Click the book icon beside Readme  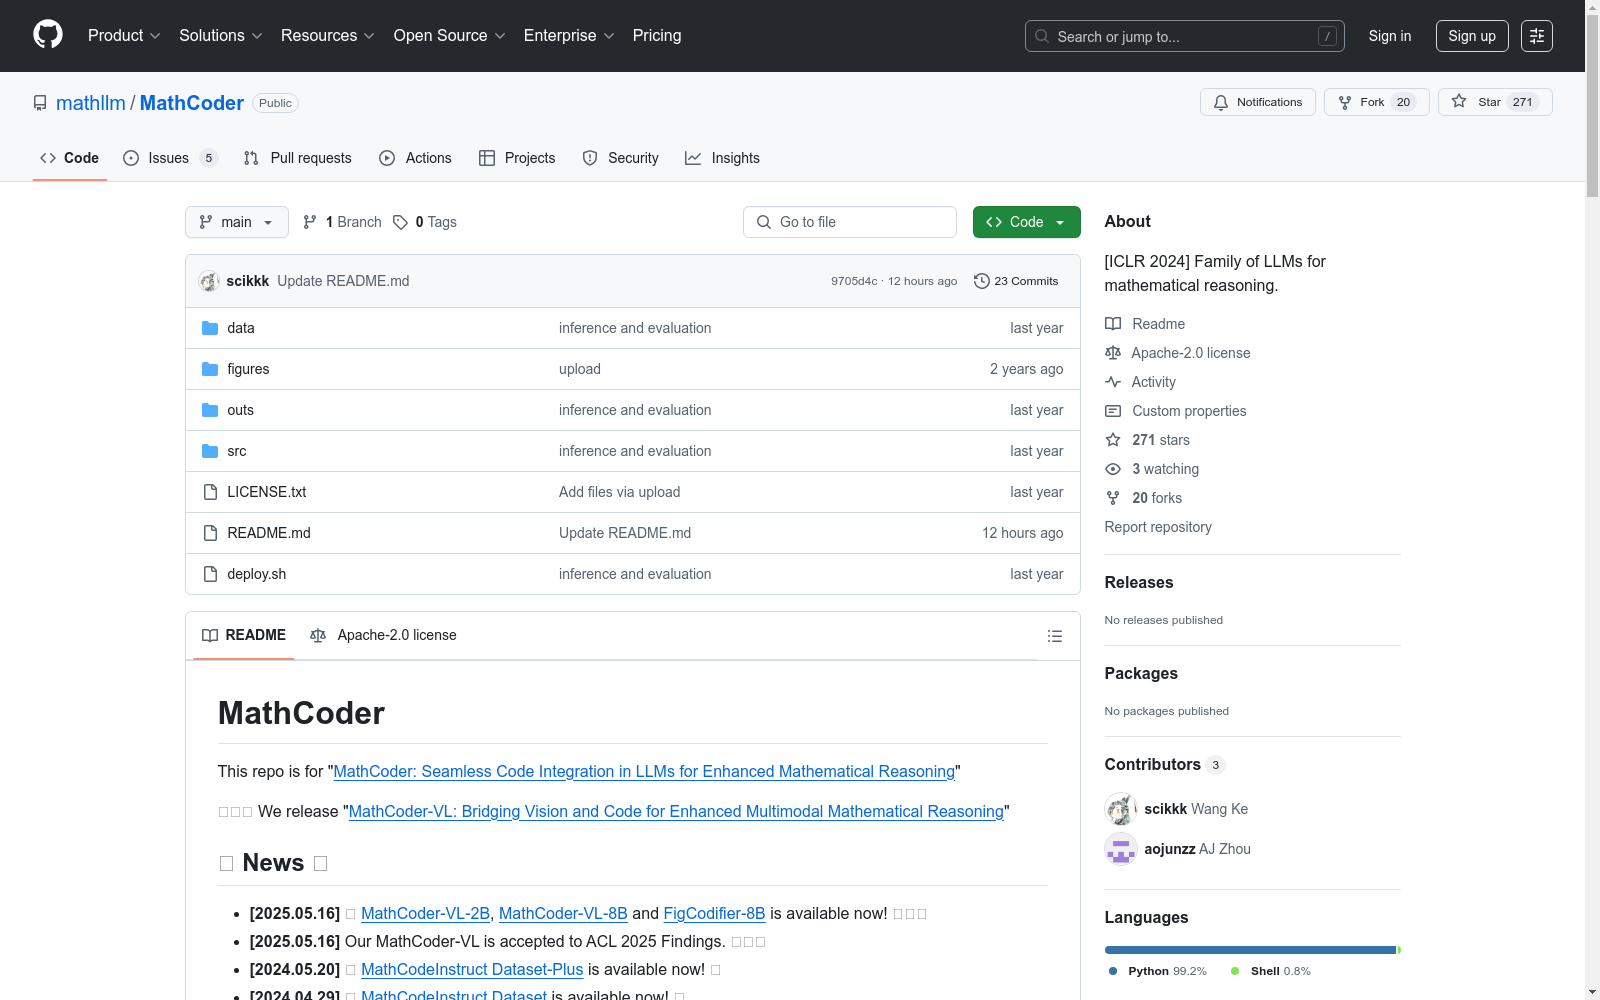point(1113,324)
